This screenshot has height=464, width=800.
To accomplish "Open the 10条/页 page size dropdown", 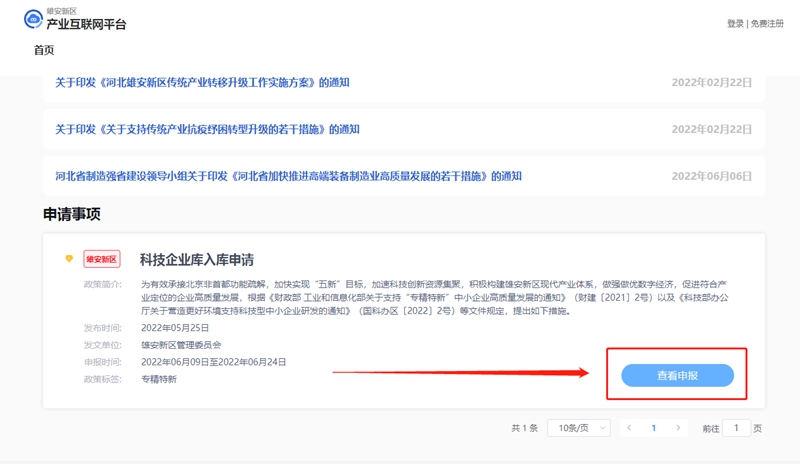I will [x=578, y=428].
